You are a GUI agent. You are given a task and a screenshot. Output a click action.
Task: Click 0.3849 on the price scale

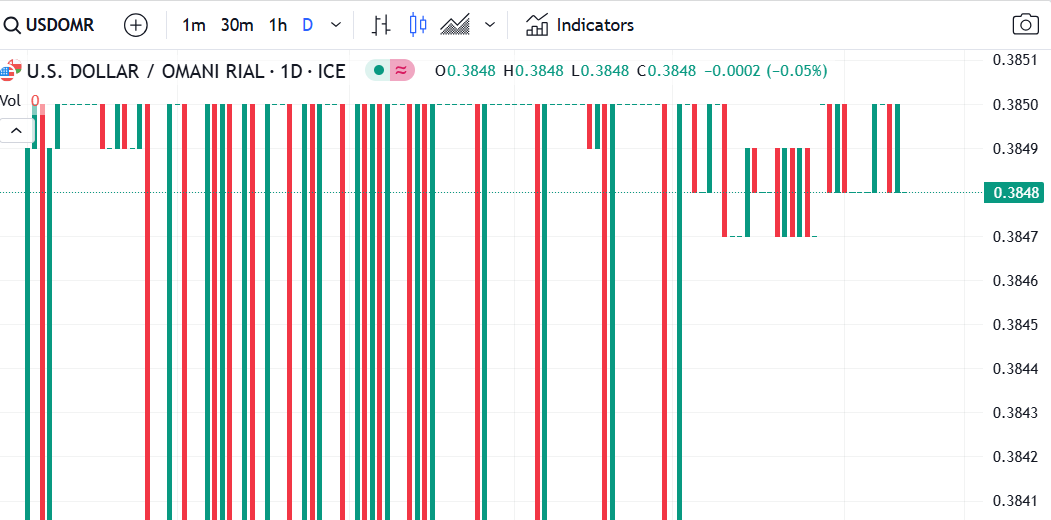coord(1016,148)
